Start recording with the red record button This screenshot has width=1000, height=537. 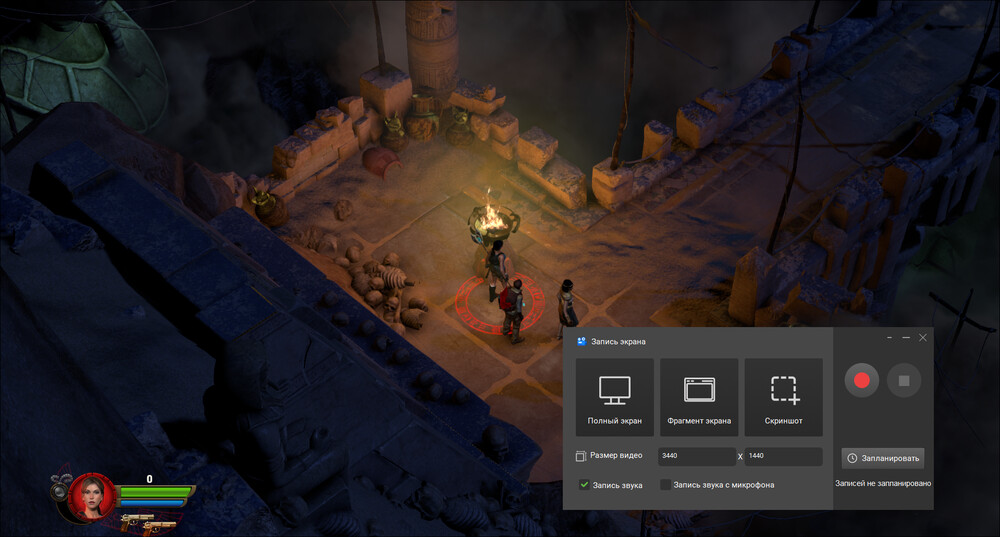tap(861, 381)
